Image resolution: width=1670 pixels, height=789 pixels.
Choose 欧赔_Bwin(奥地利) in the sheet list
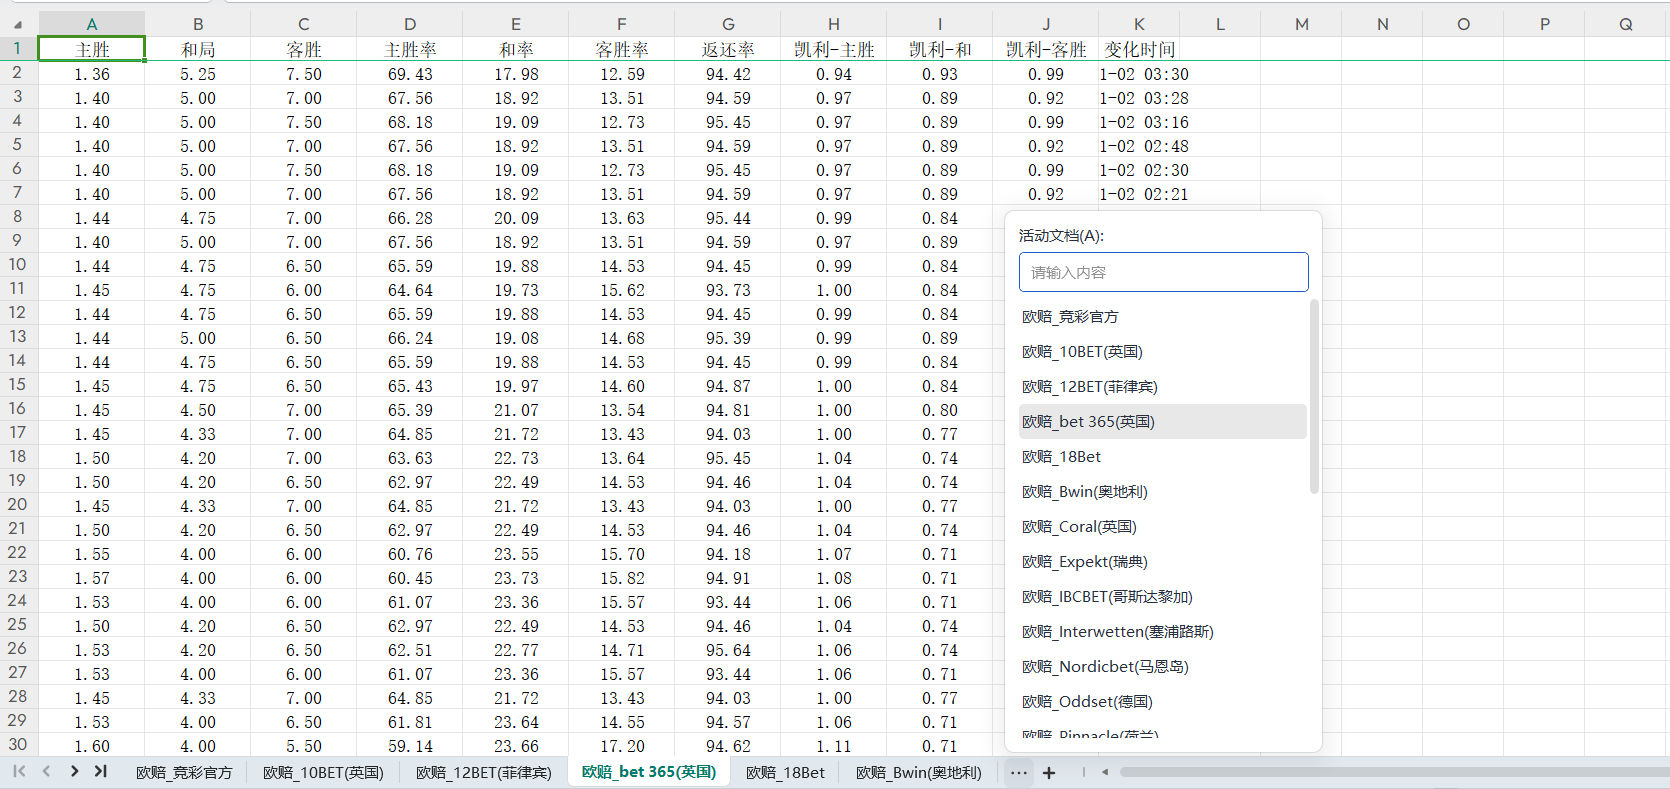pos(1162,491)
